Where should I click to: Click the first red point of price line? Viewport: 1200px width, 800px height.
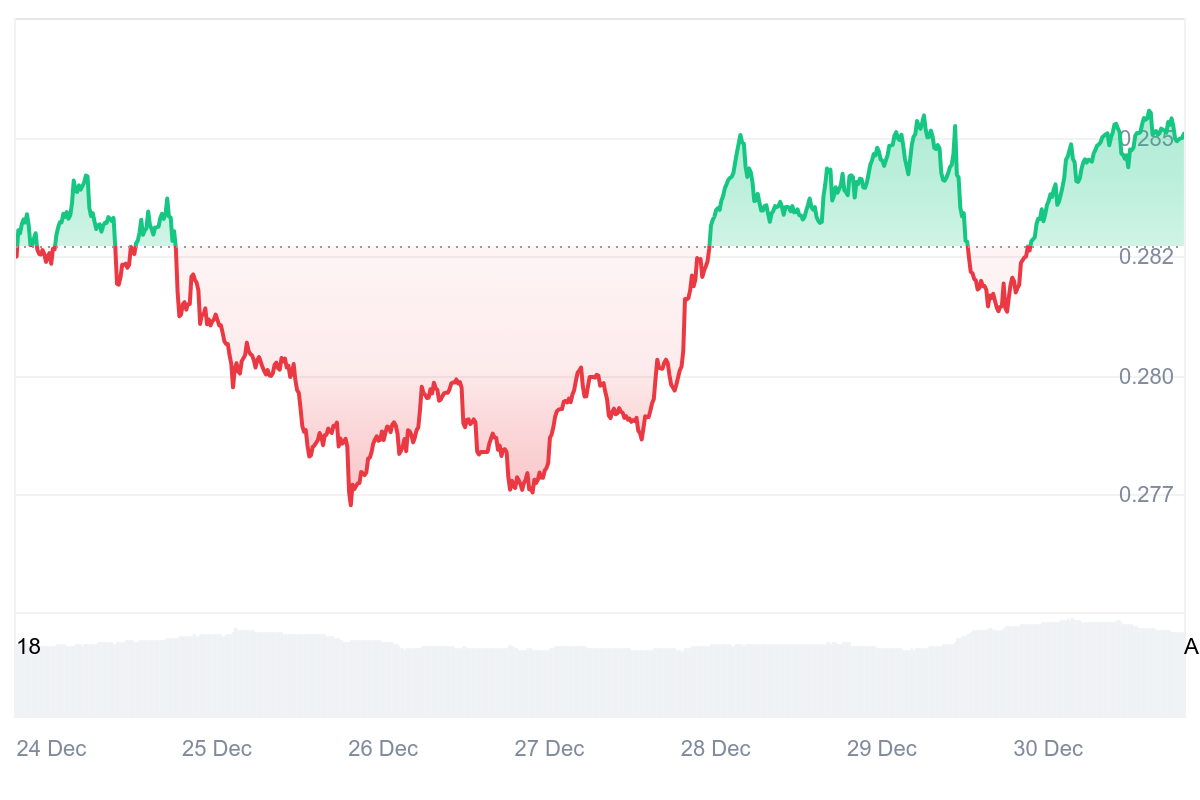pyautogui.click(x=17, y=256)
